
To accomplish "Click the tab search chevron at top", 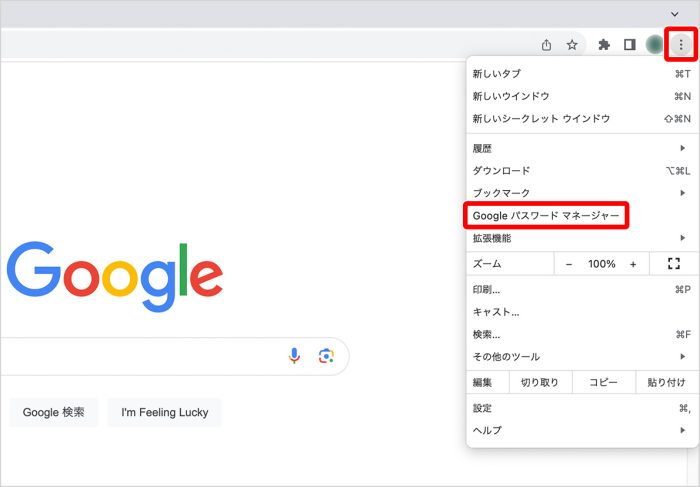I will pos(674,13).
